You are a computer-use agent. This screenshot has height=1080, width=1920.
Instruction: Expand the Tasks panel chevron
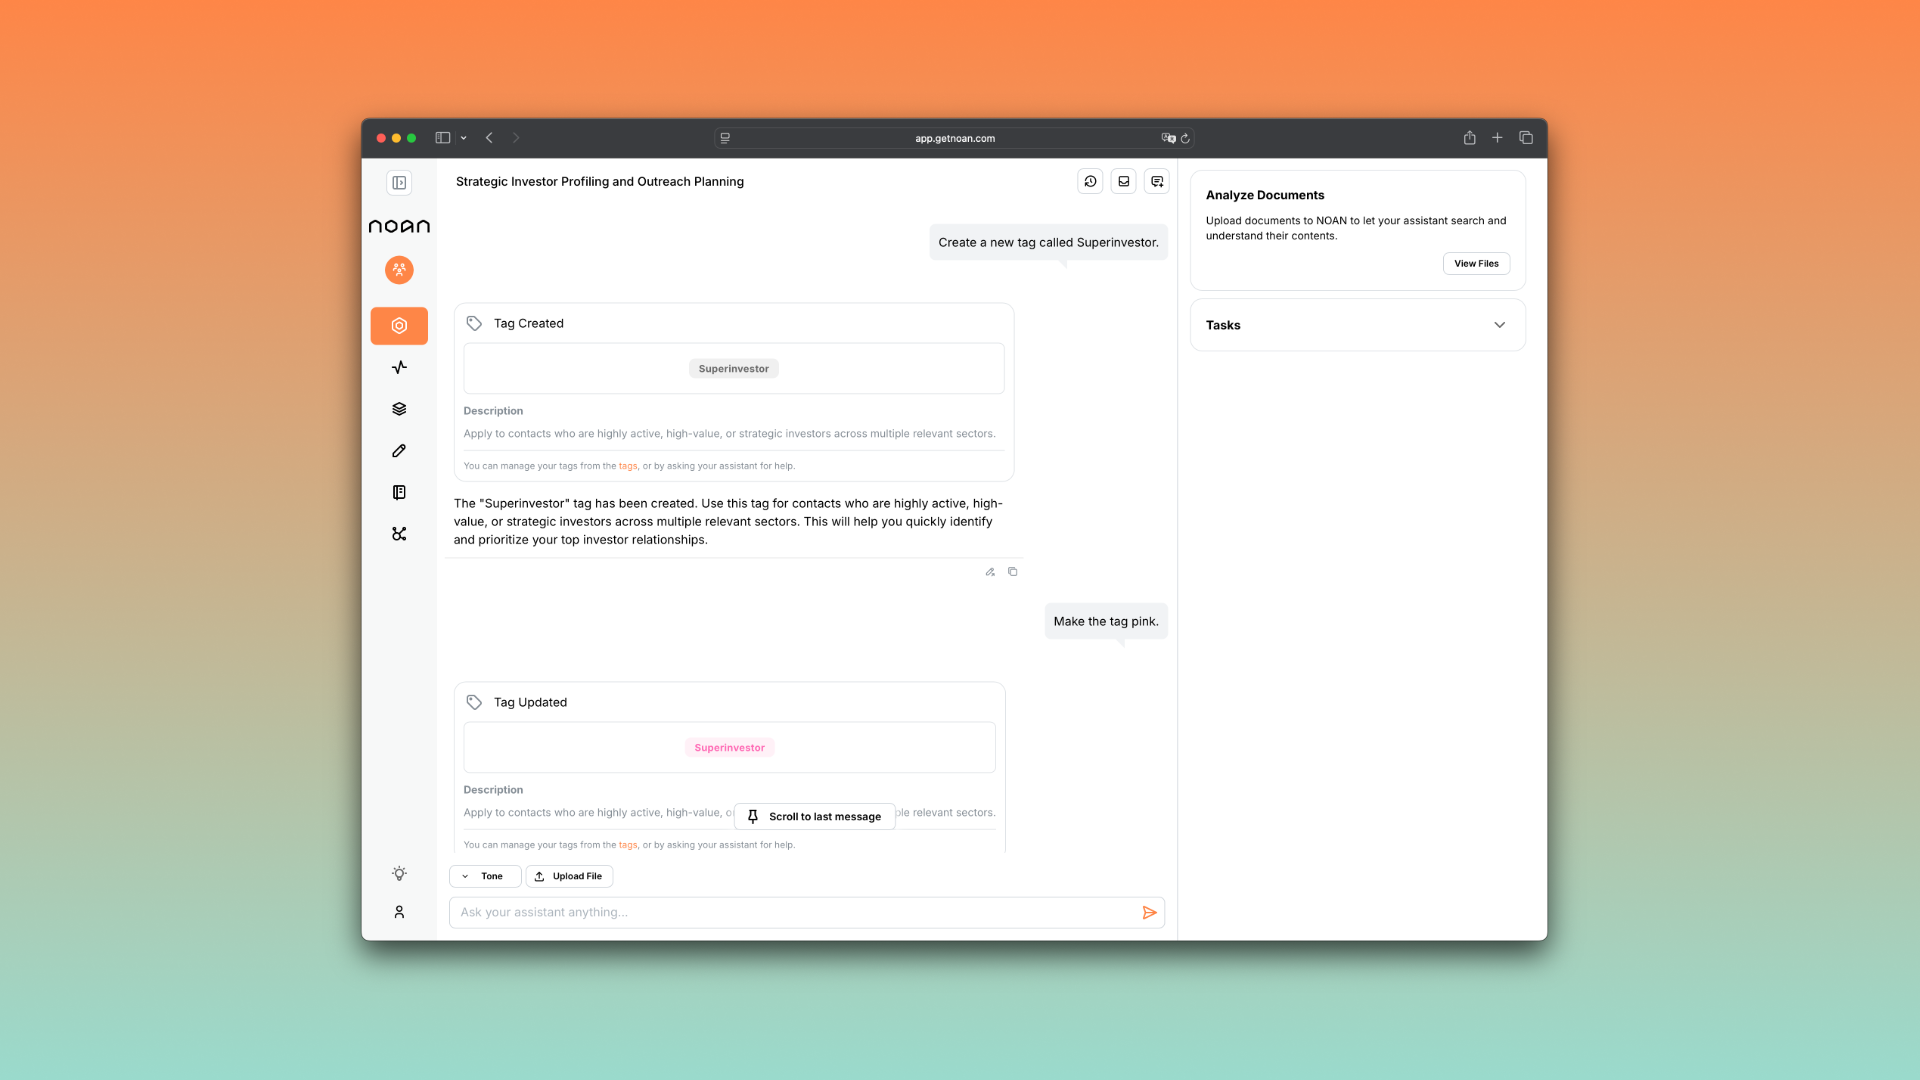(1499, 325)
